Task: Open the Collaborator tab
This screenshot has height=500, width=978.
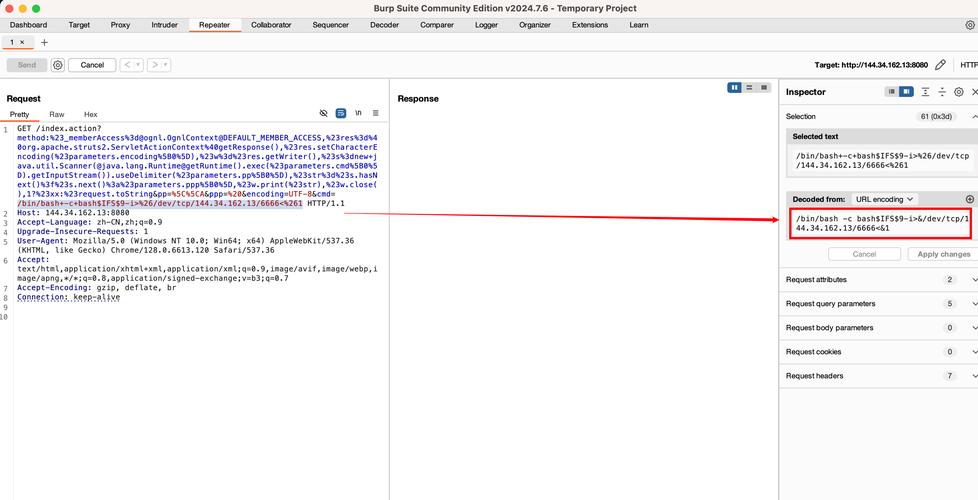Action: tap(271, 25)
